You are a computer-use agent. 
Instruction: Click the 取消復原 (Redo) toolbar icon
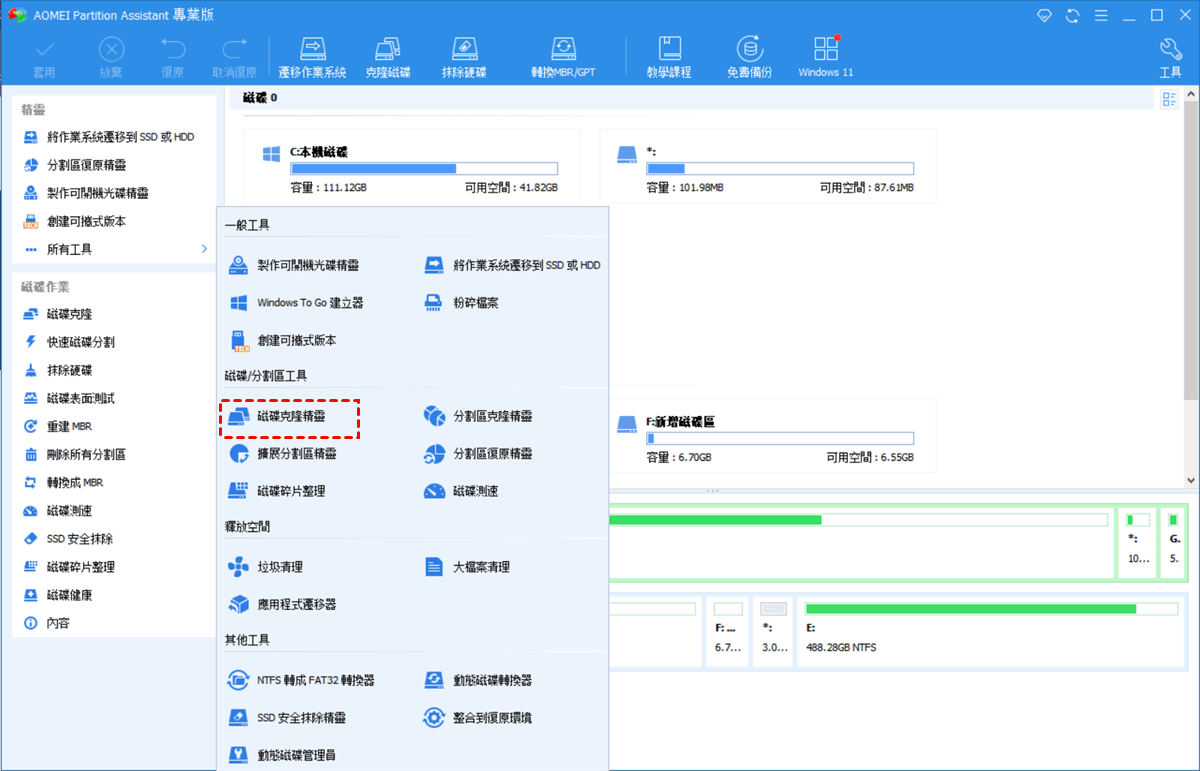235,58
